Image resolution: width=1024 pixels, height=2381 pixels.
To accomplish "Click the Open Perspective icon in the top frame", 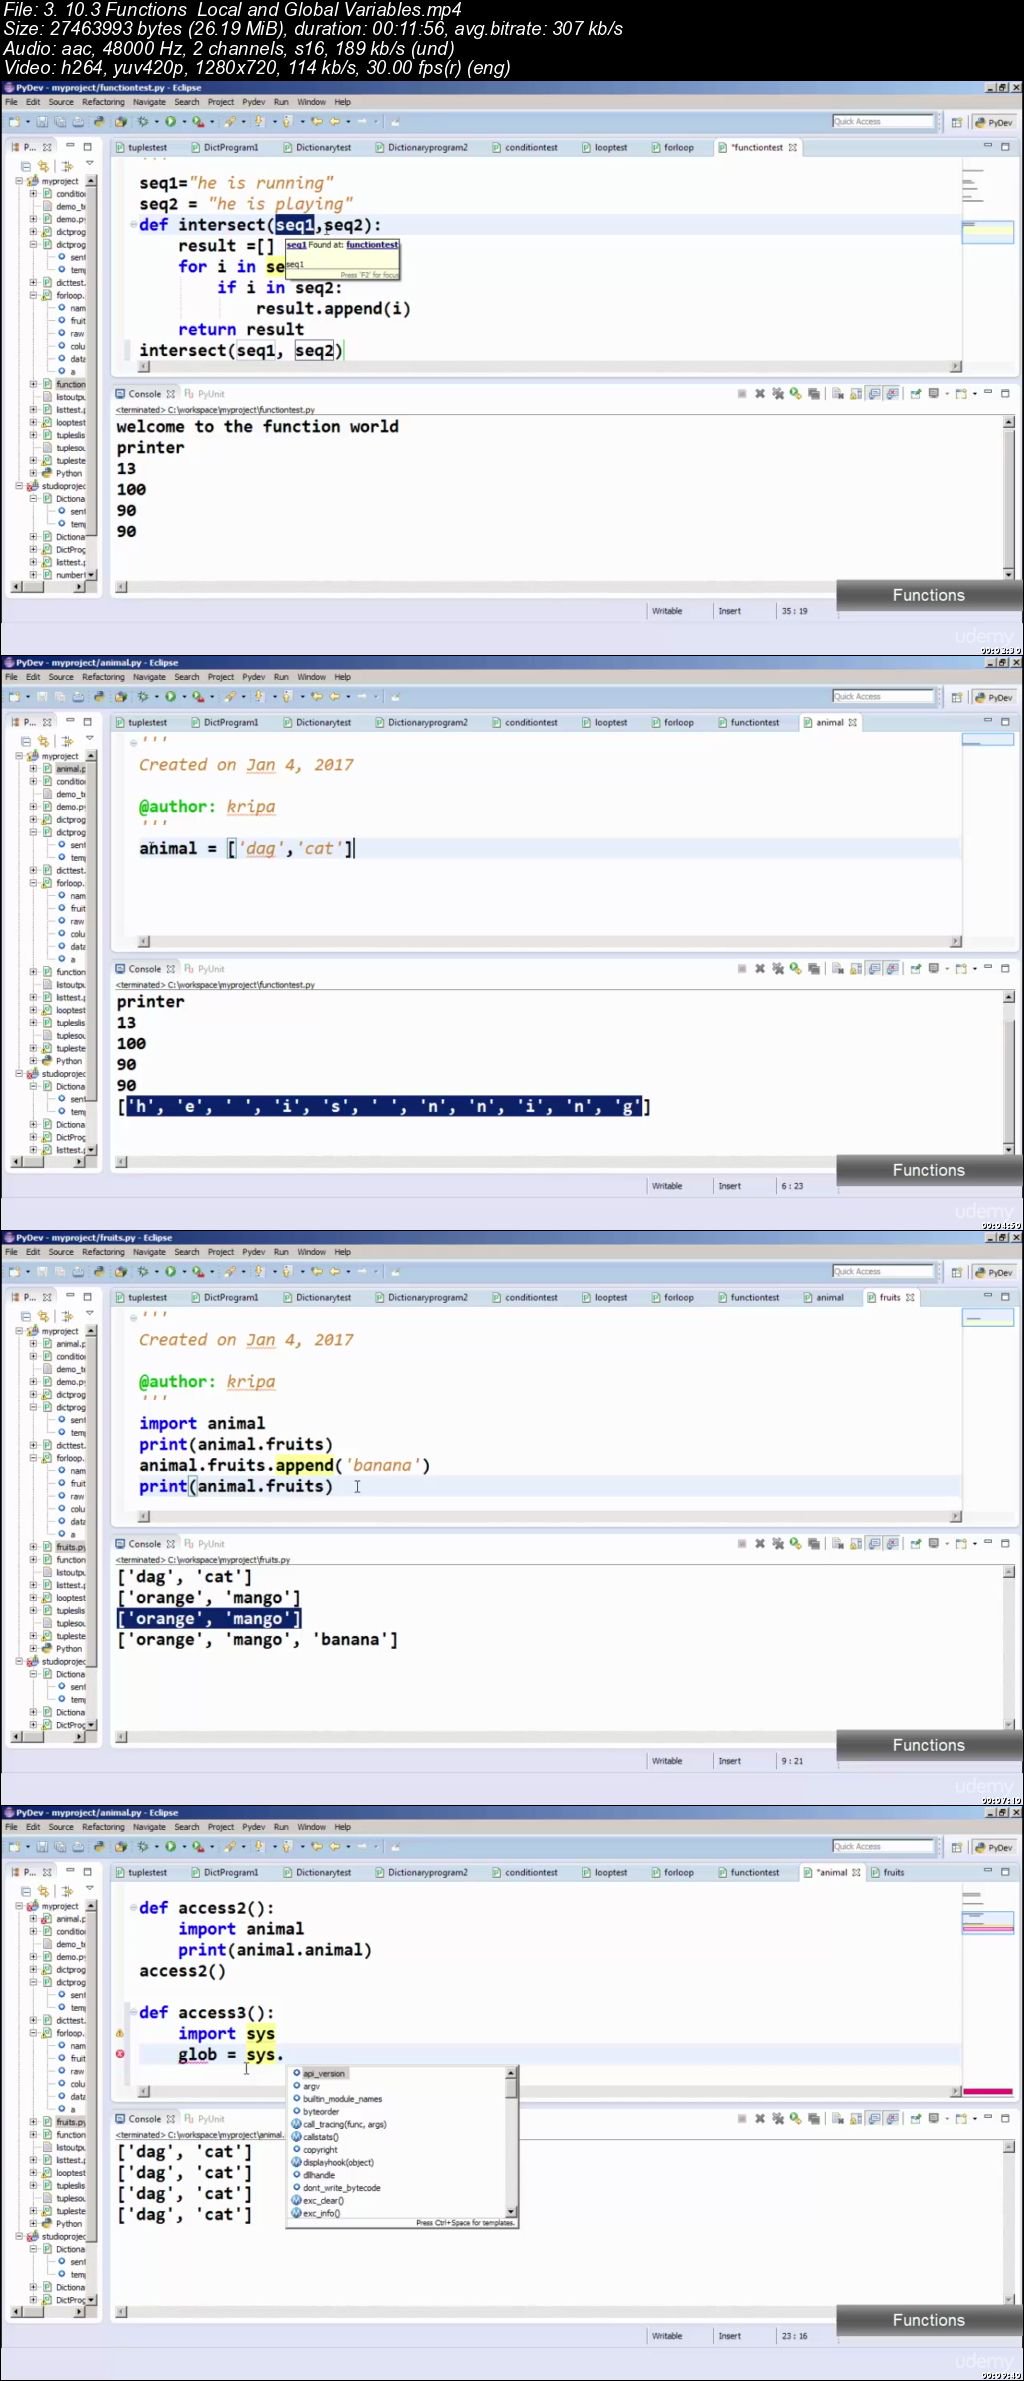I will (x=956, y=122).
